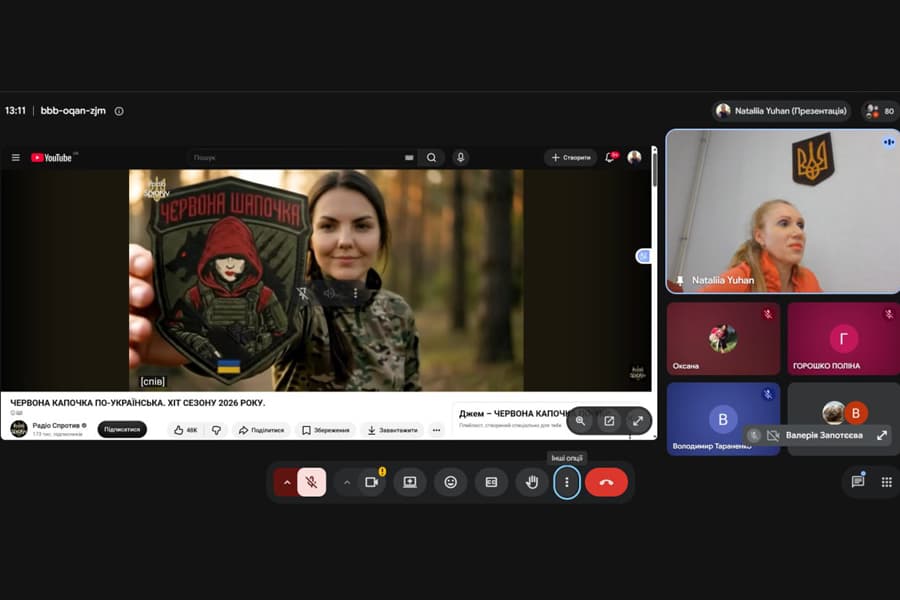Click the video title ЧЕРВОНА КАПОЧКА ПО-УКРАЇНСЬКА
Image resolution: width=900 pixels, height=600 pixels.
click(x=138, y=403)
